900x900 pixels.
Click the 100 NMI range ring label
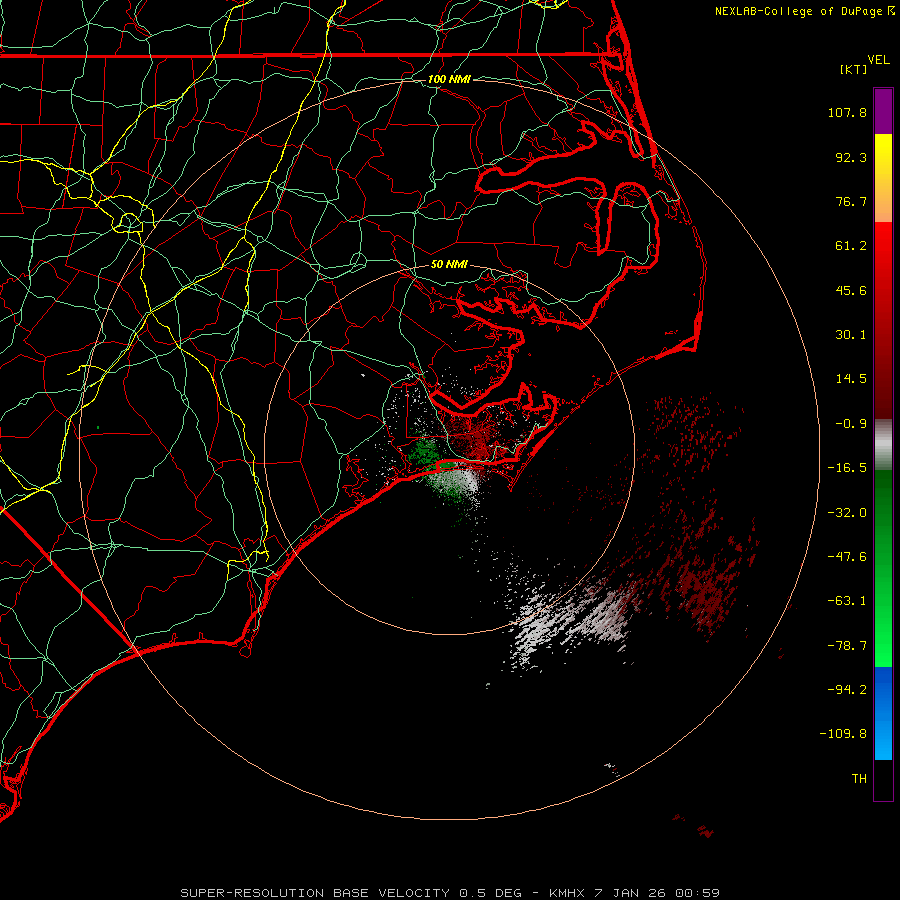pyautogui.click(x=449, y=79)
